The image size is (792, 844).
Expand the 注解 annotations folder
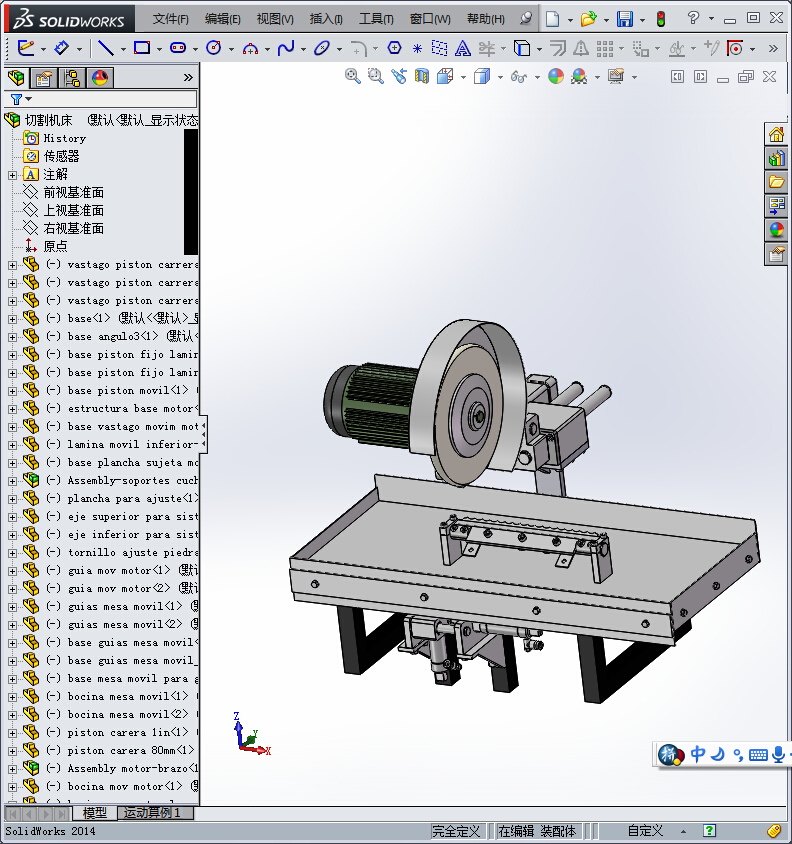click(12, 175)
